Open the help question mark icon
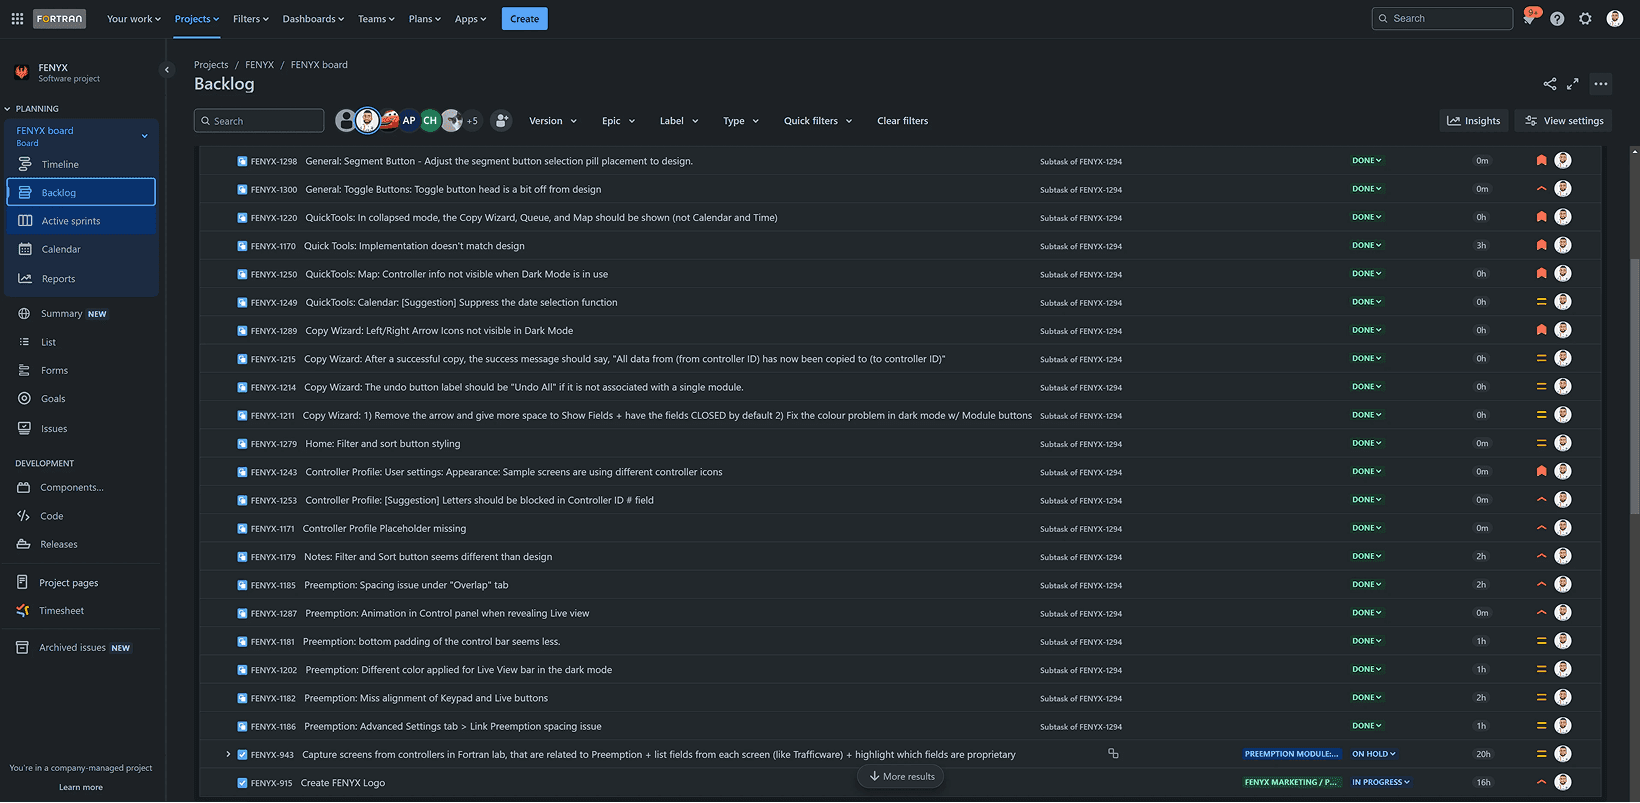1640x803 pixels. [1557, 19]
